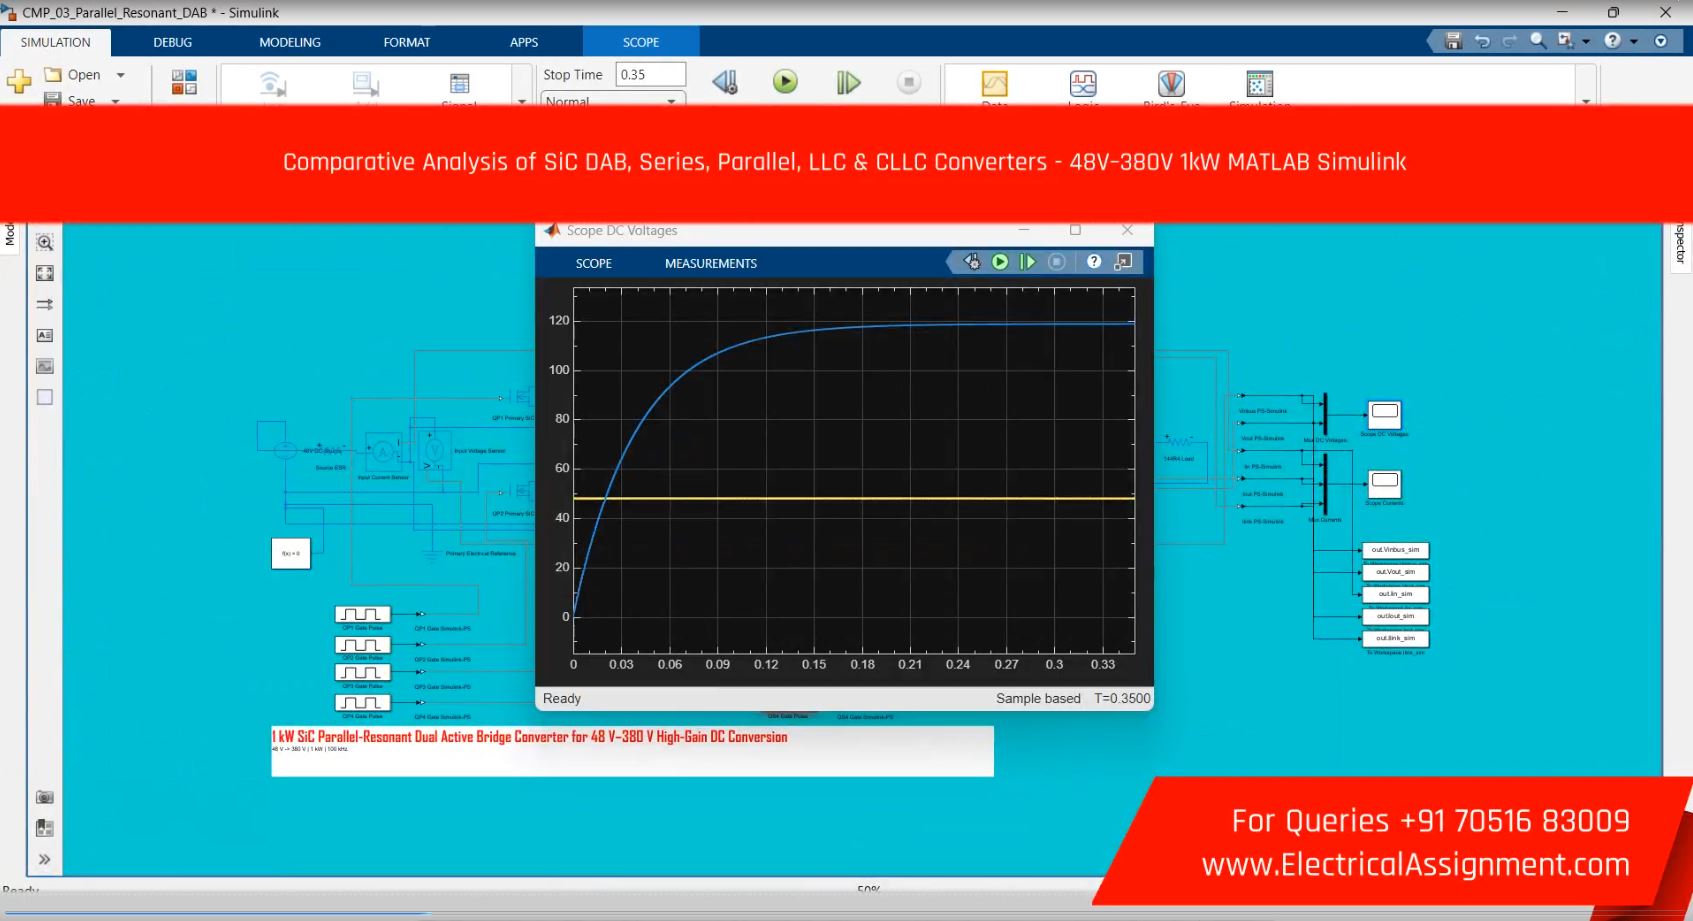The image size is (1693, 921).
Task: Open the Logic Analyzer icon
Action: point(1083,83)
